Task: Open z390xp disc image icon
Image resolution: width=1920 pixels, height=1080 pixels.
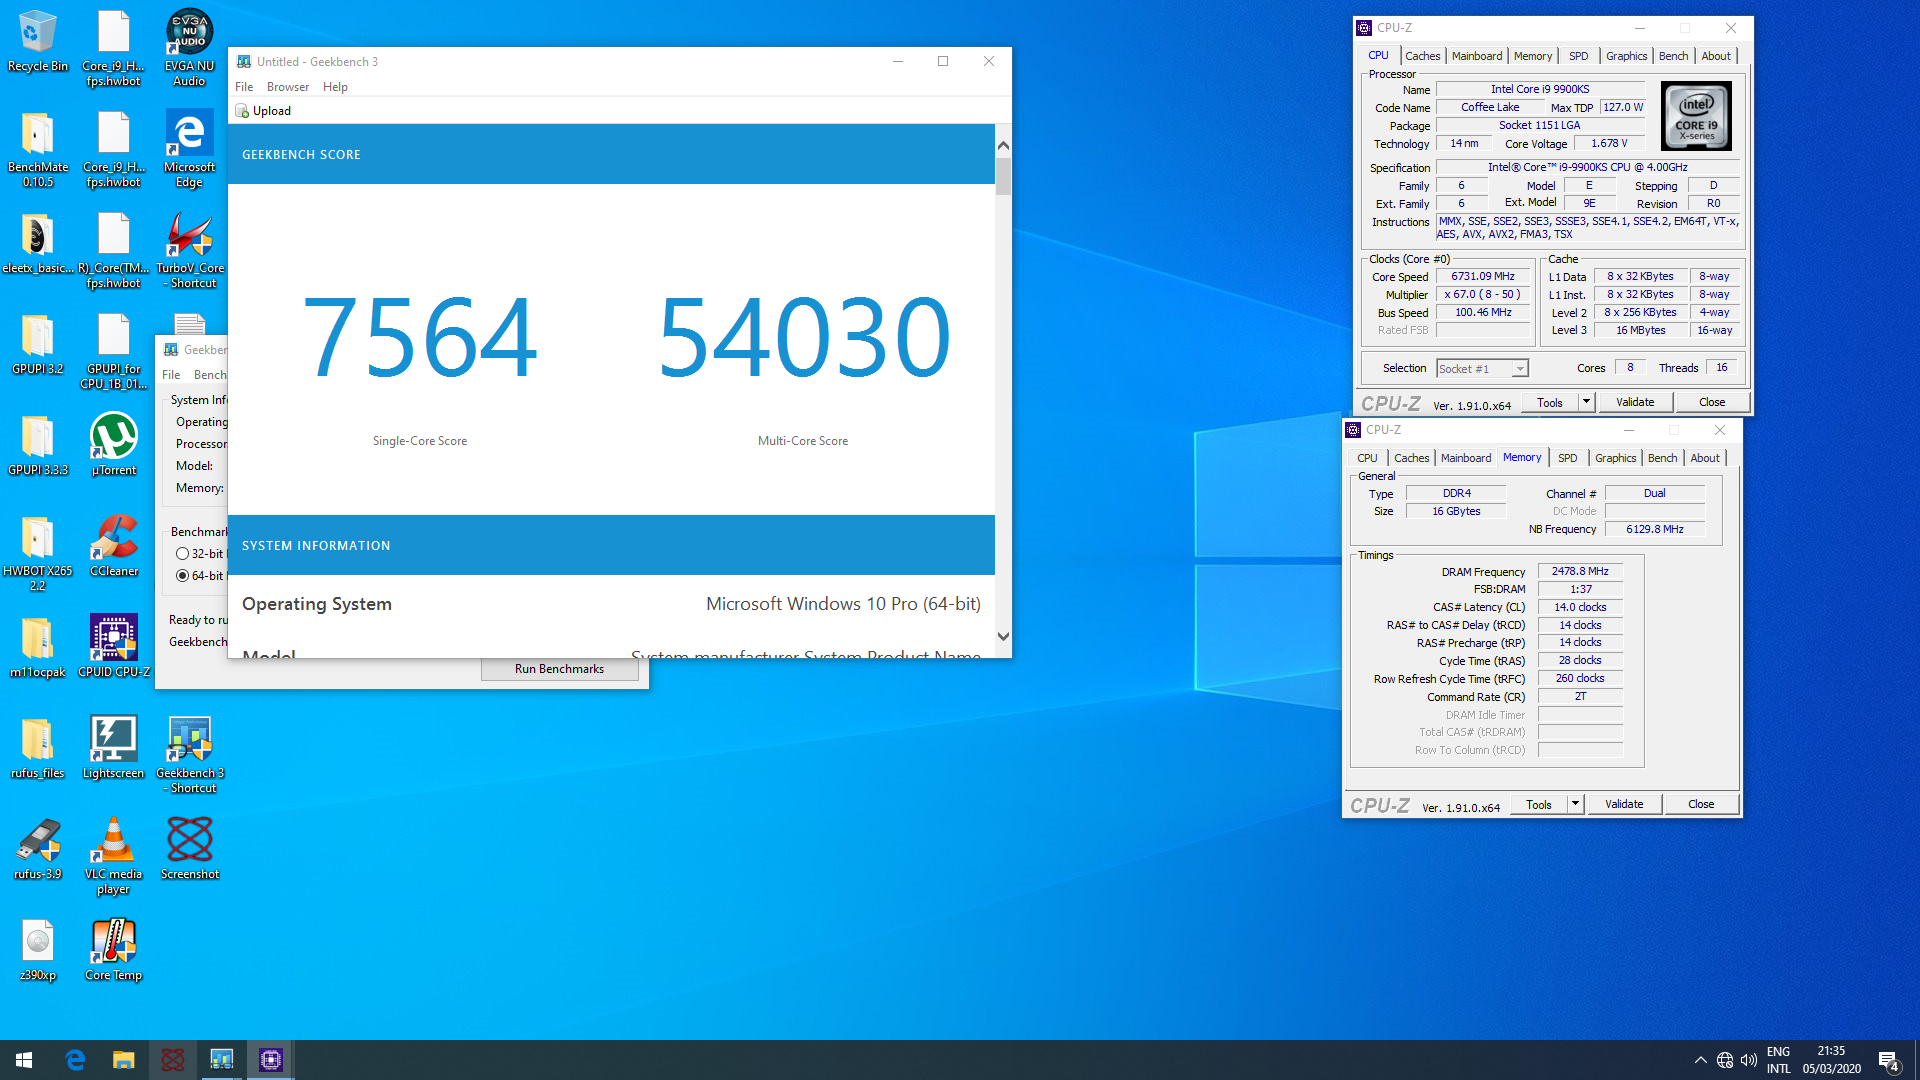Action: pos(38,950)
